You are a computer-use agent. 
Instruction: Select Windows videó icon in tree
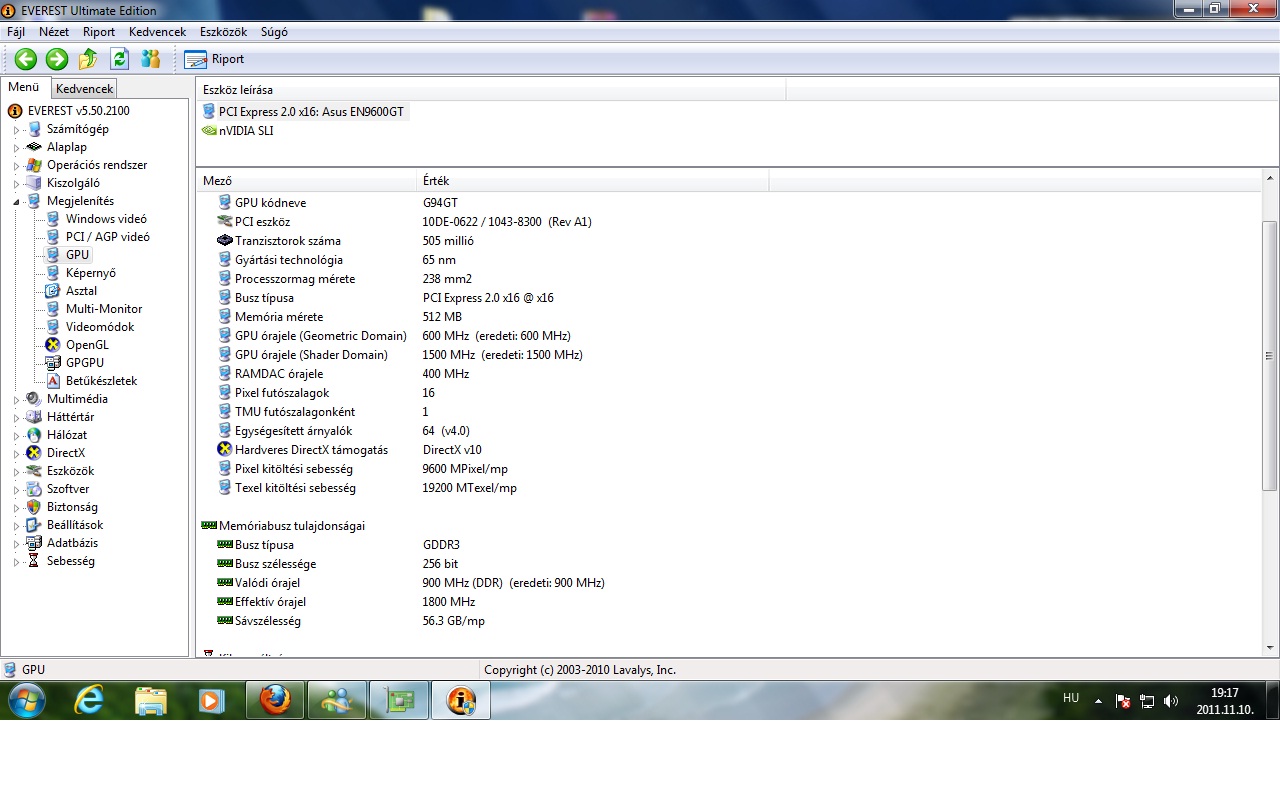click(x=53, y=219)
